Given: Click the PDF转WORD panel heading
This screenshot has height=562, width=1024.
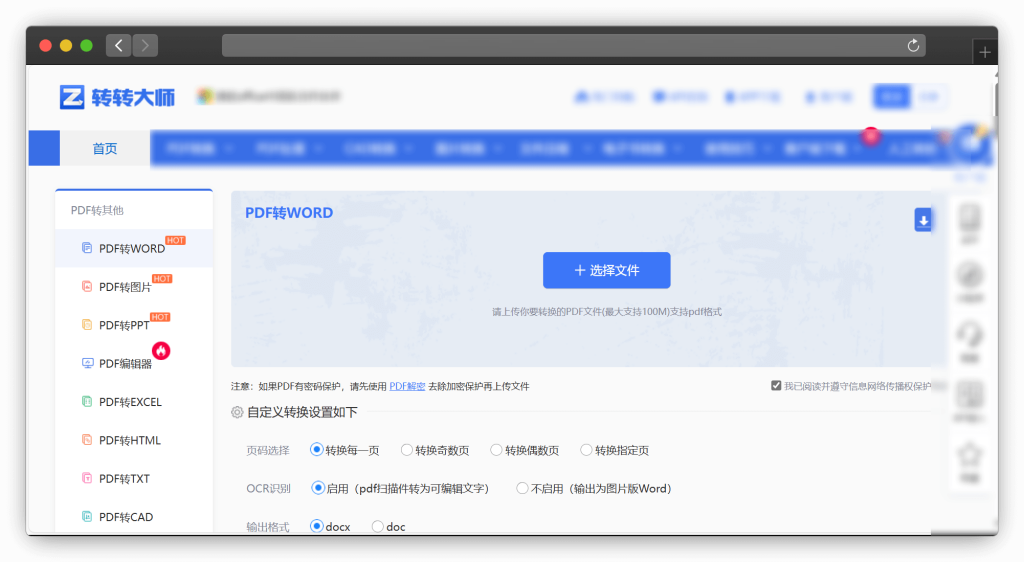Looking at the screenshot, I should click(289, 213).
